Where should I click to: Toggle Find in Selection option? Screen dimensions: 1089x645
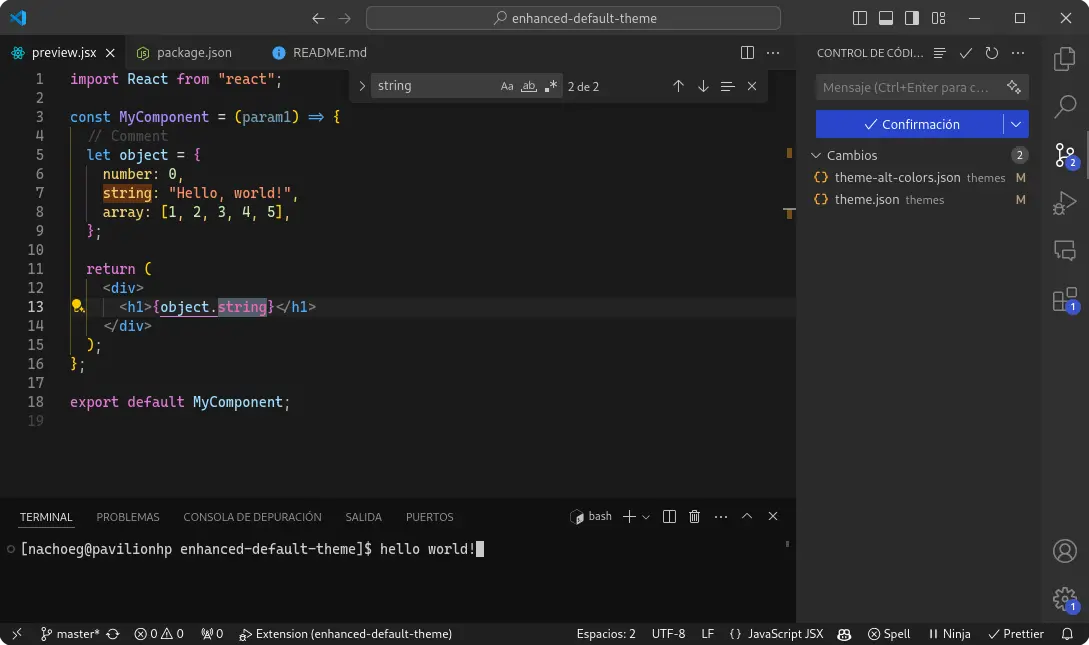(x=727, y=86)
